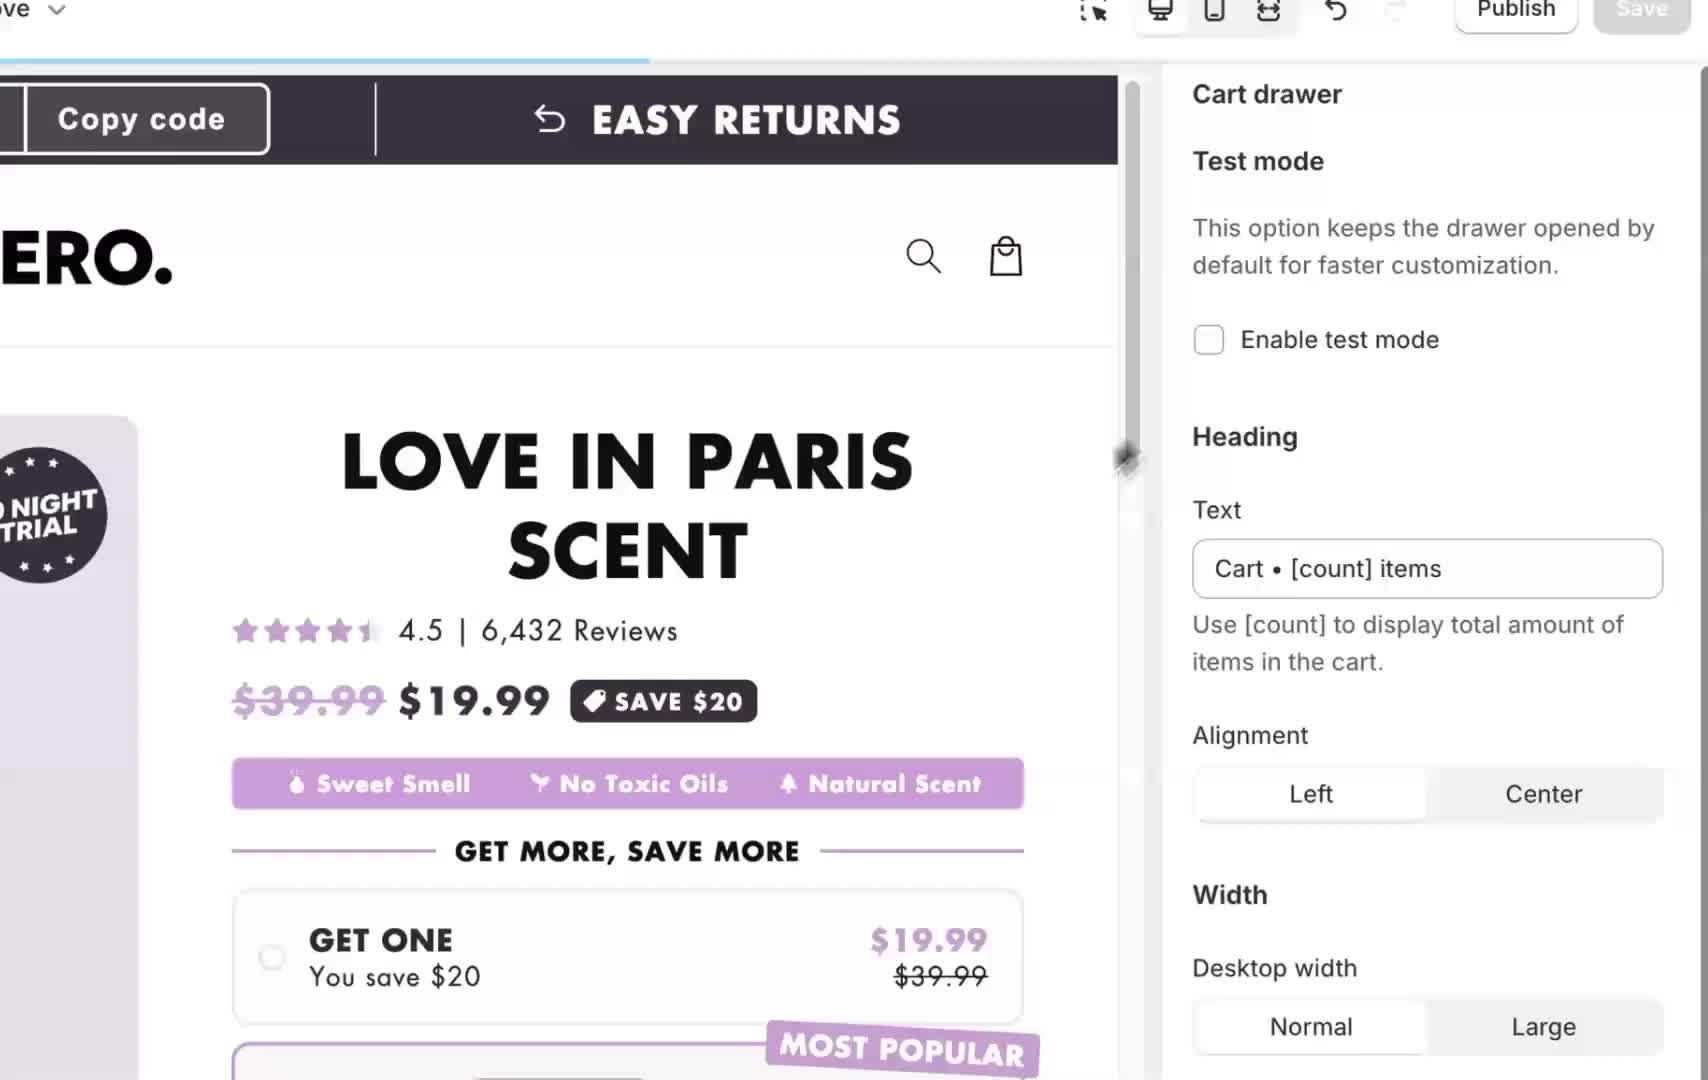
Task: Open the cart bag icon
Action: click(x=1006, y=256)
